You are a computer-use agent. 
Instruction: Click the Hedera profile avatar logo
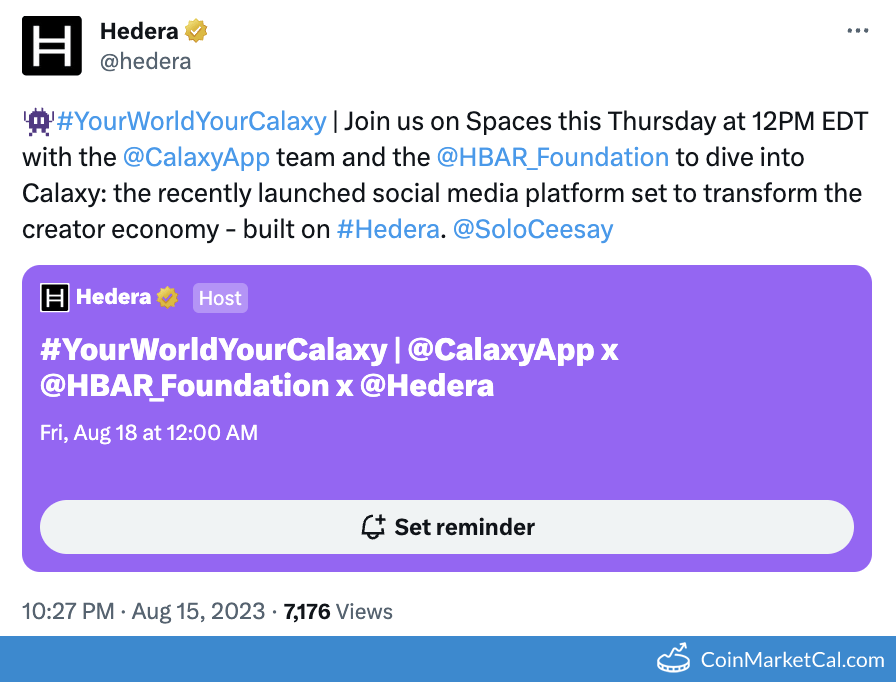52,46
